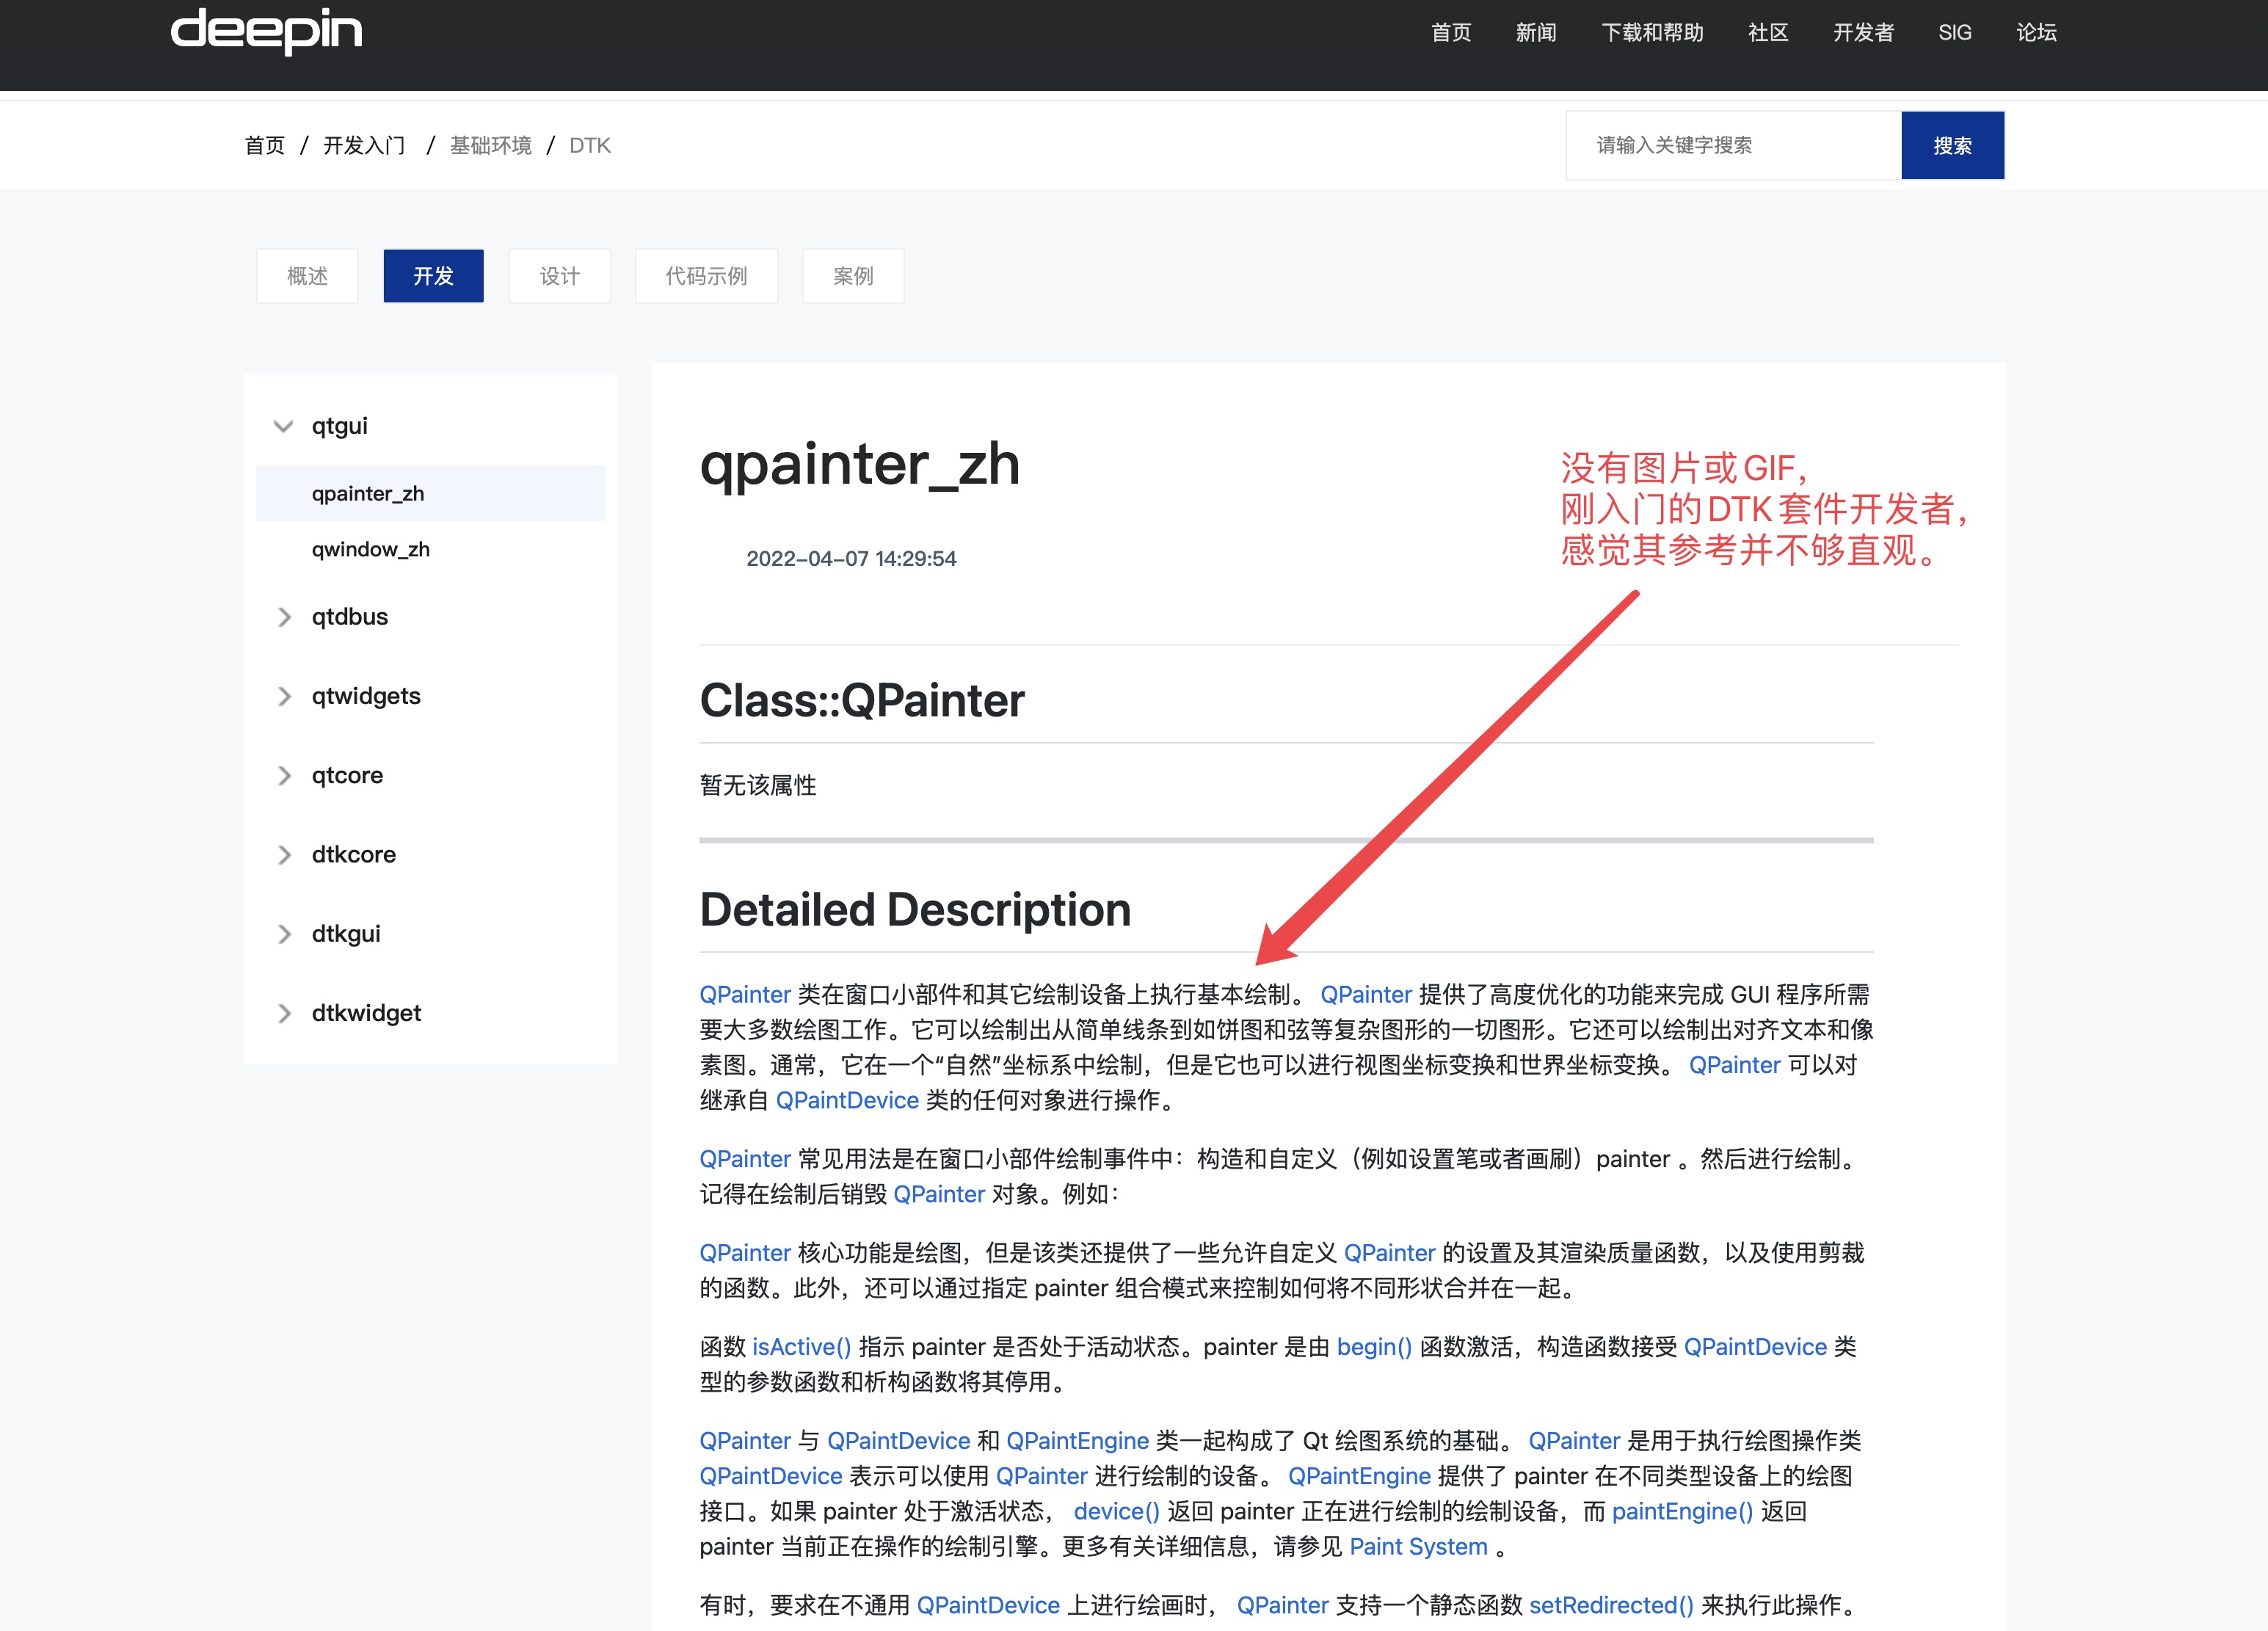This screenshot has height=1631, width=2268.
Task: Expand the qtcore section chevron
Action: (x=284, y=775)
